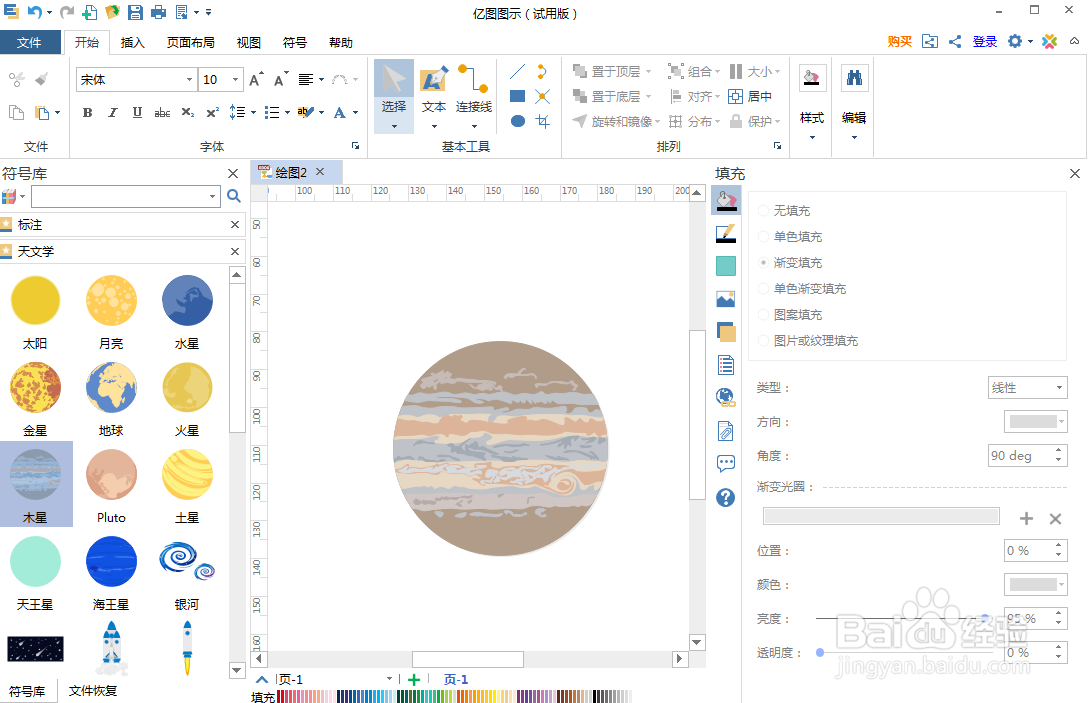Open the comment bubble panel icon
Viewport: 1089px width, 703px height.
(x=726, y=463)
